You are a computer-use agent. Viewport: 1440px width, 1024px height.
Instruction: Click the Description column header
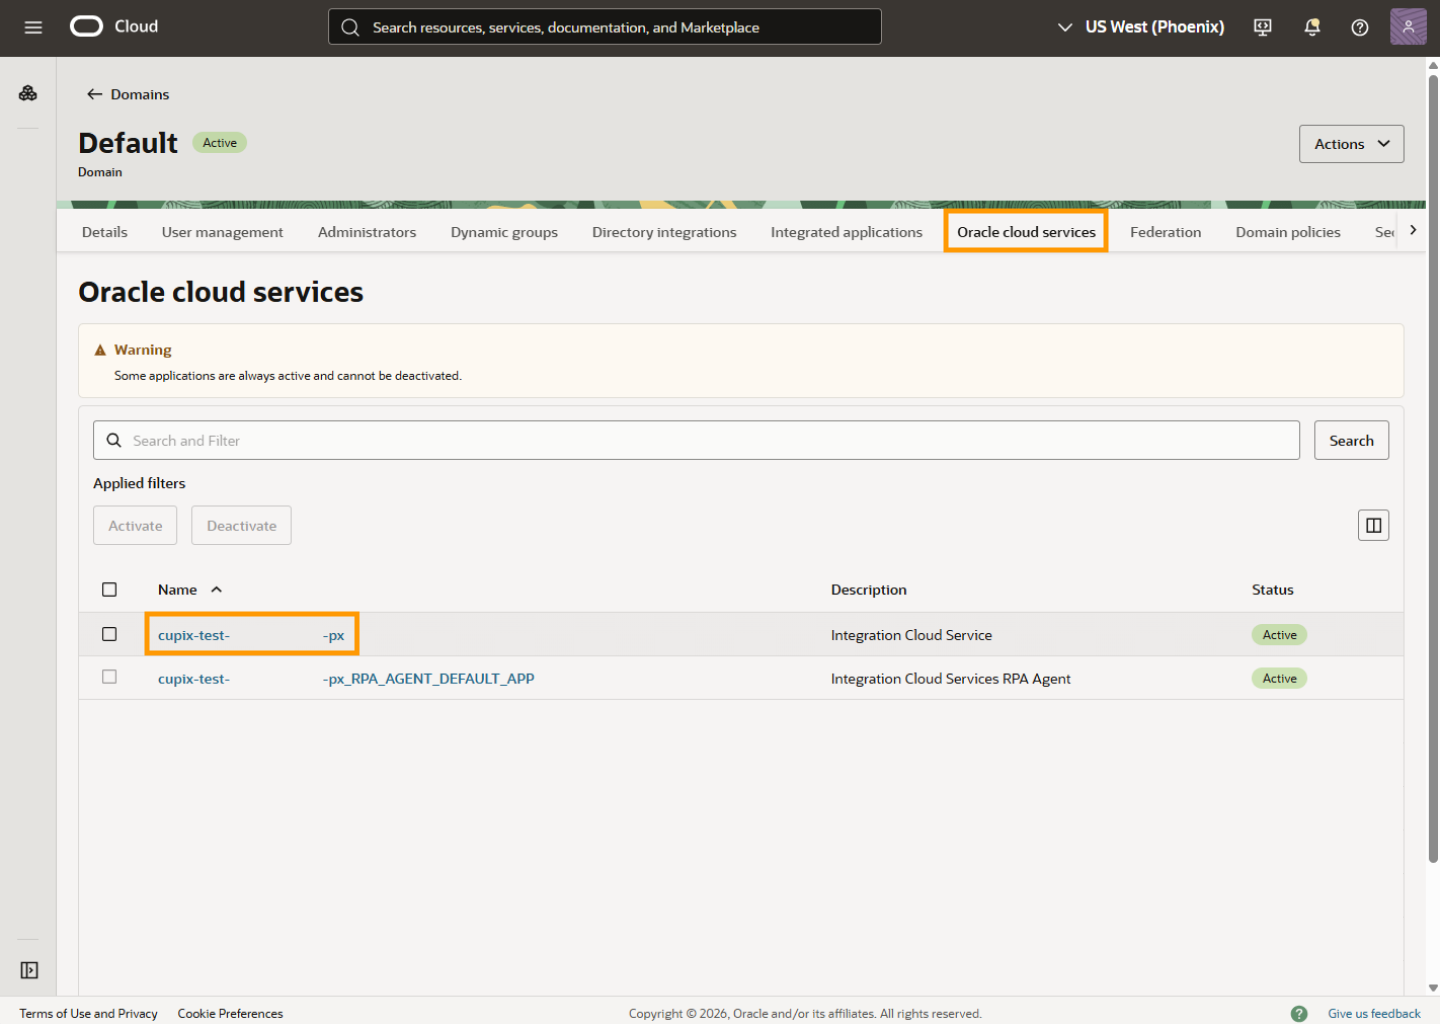(x=869, y=590)
